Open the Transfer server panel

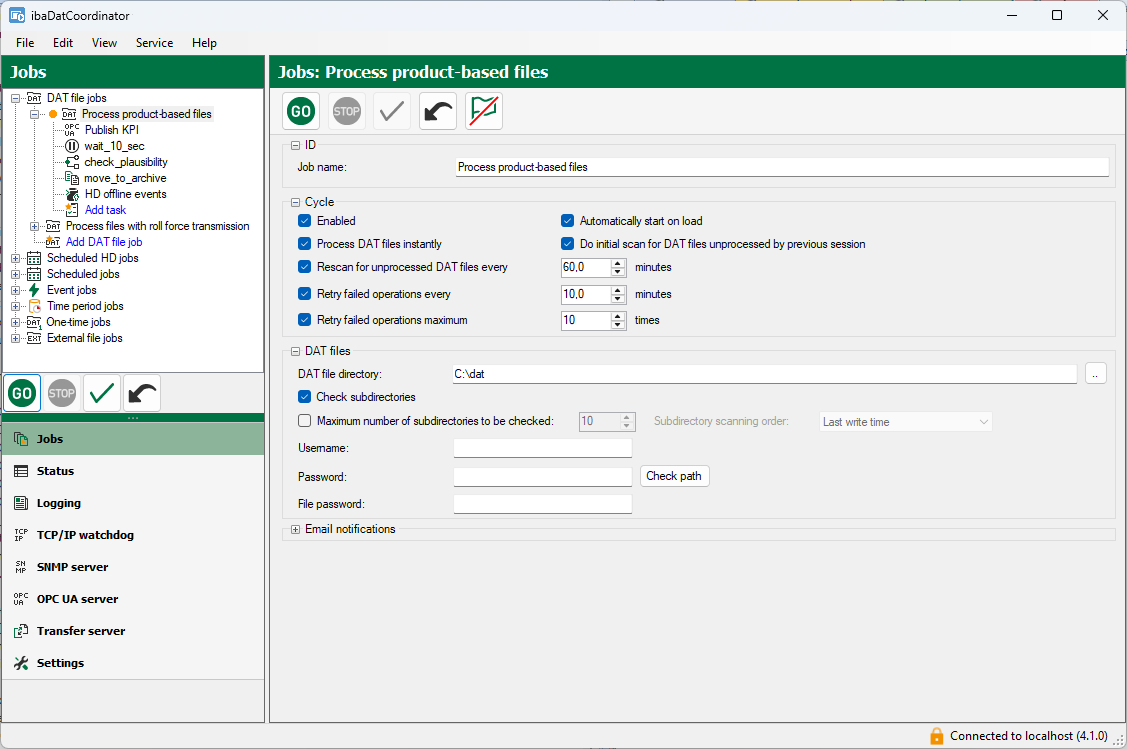[133, 631]
